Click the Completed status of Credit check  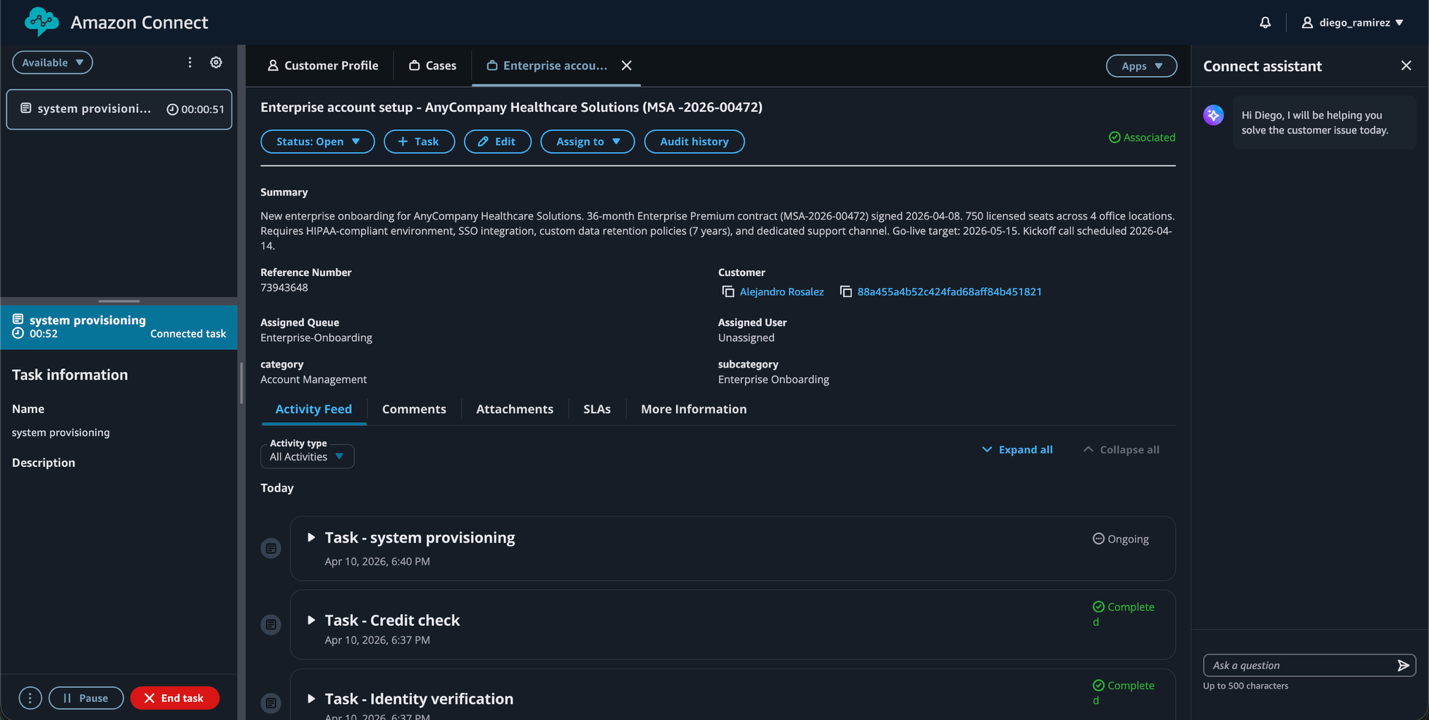(1123, 614)
